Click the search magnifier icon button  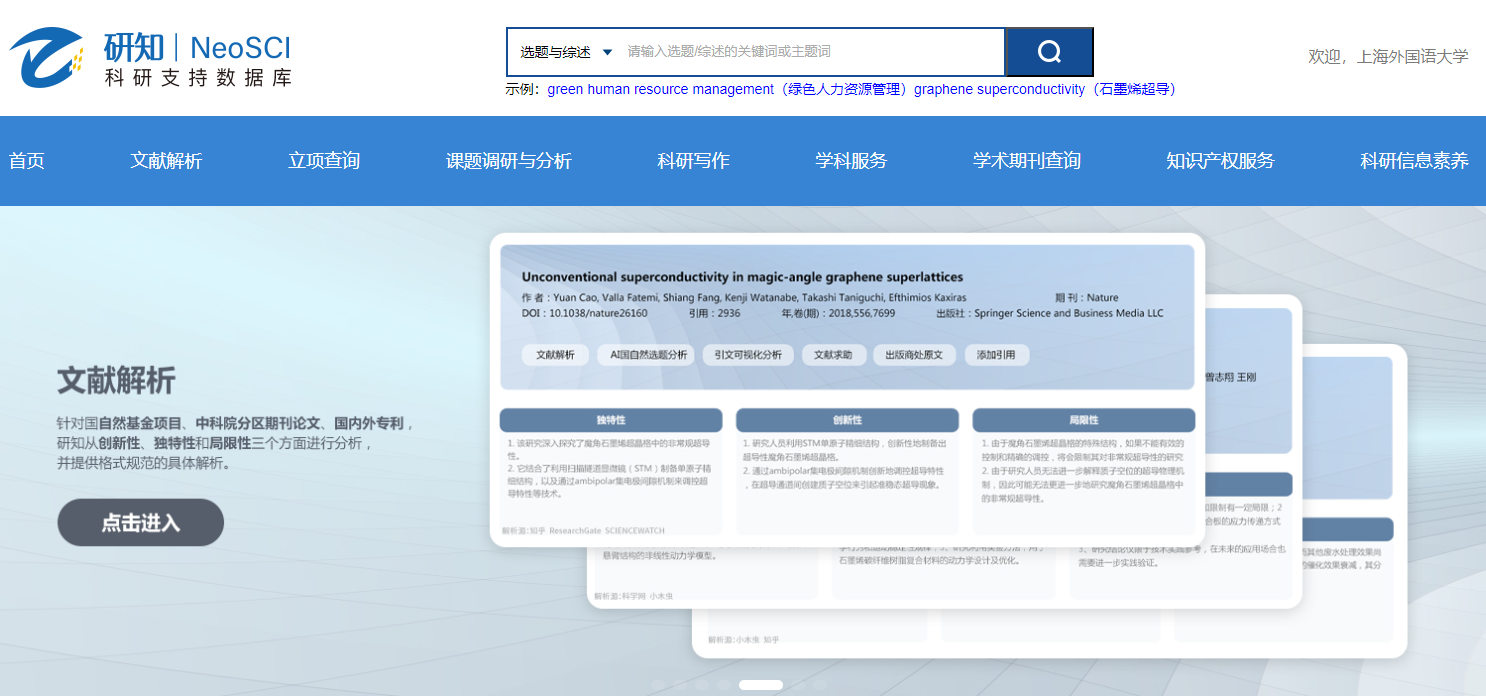[x=1048, y=52]
